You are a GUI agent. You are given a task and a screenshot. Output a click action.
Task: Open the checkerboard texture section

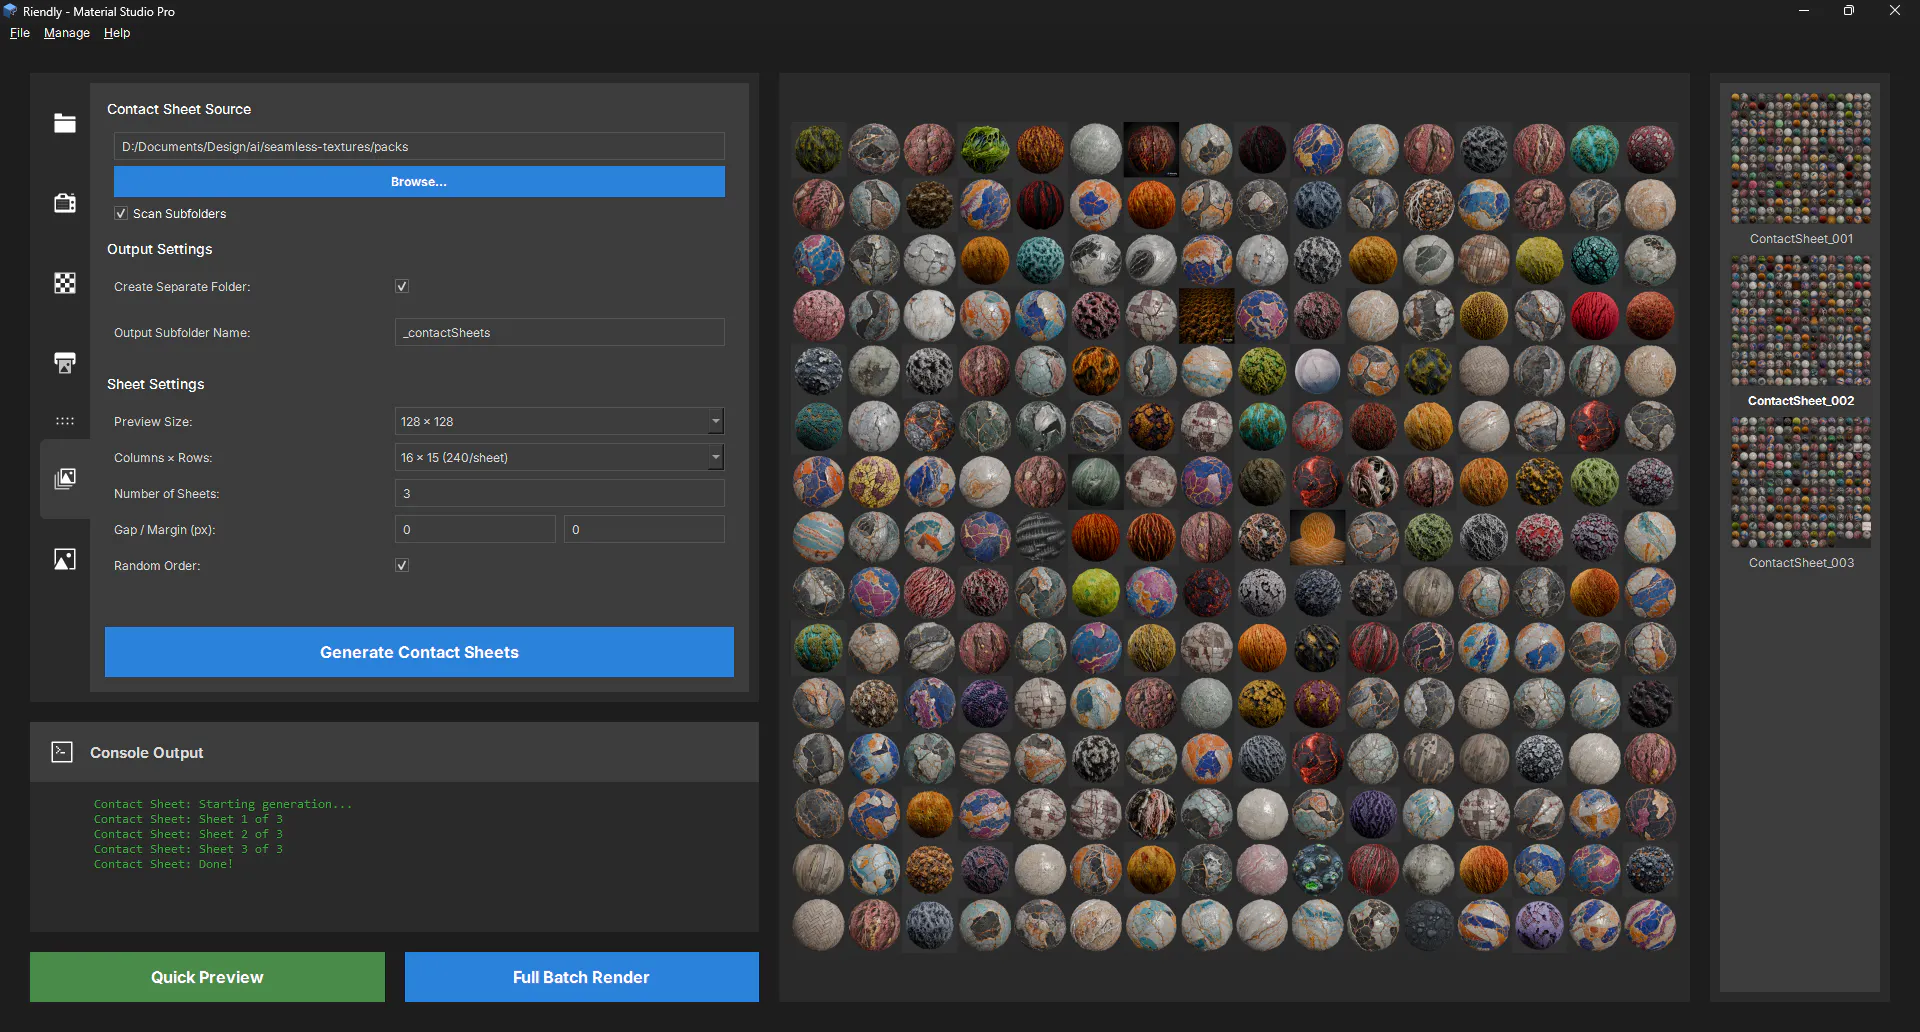click(x=65, y=283)
